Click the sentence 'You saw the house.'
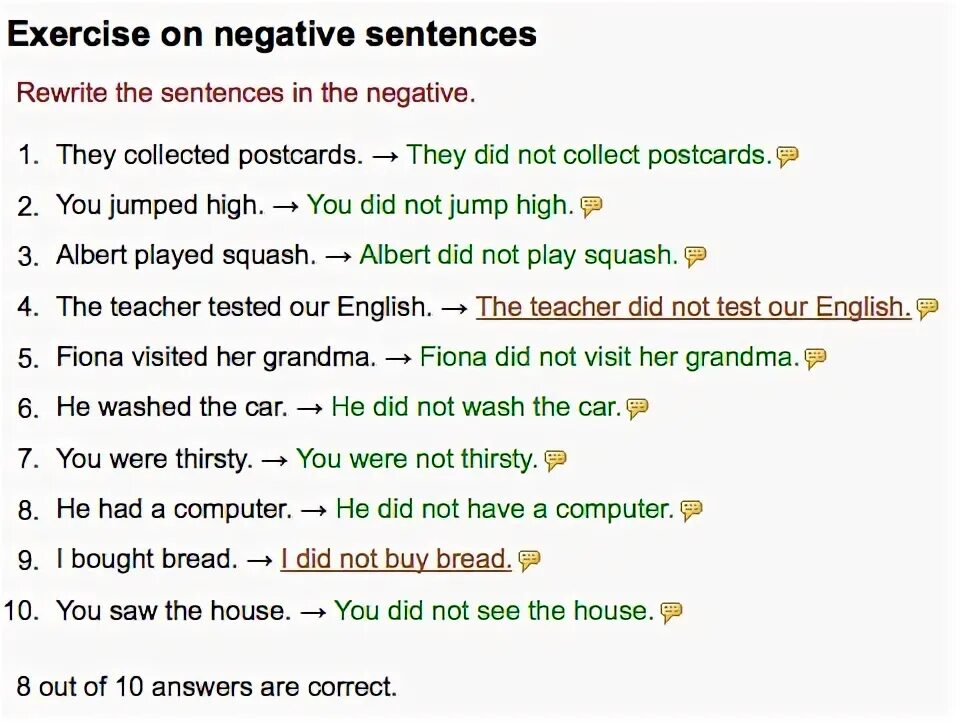Viewport: 962px width, 722px height. tap(173, 610)
